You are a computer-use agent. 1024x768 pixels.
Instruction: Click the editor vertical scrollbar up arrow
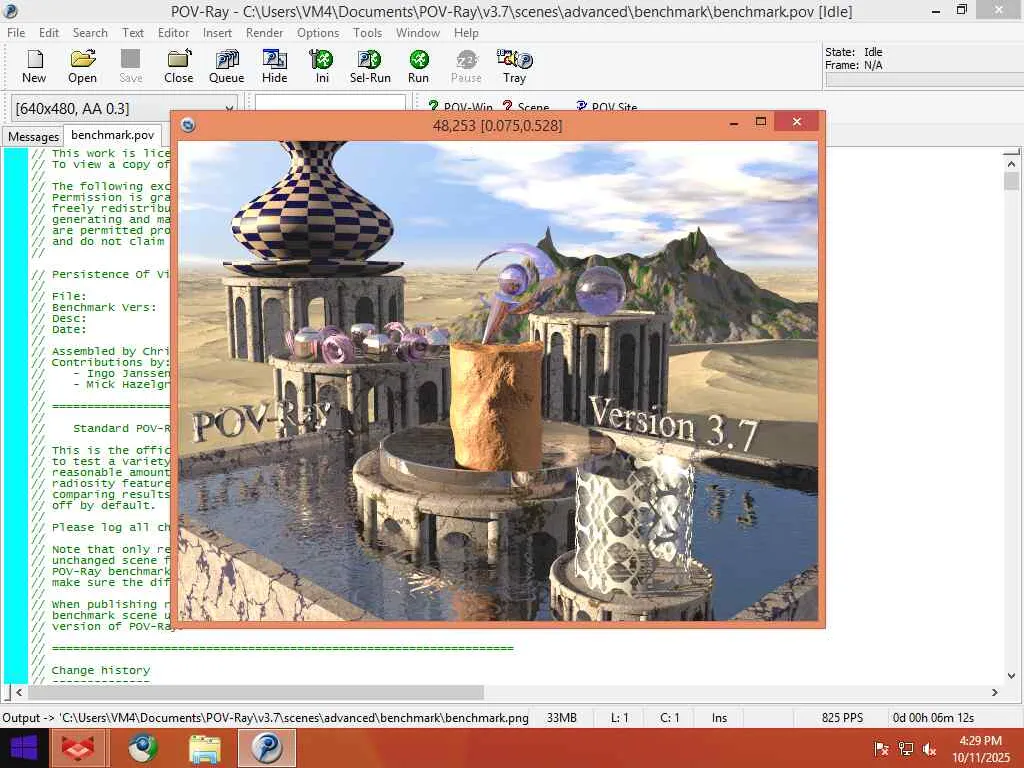(1011, 163)
